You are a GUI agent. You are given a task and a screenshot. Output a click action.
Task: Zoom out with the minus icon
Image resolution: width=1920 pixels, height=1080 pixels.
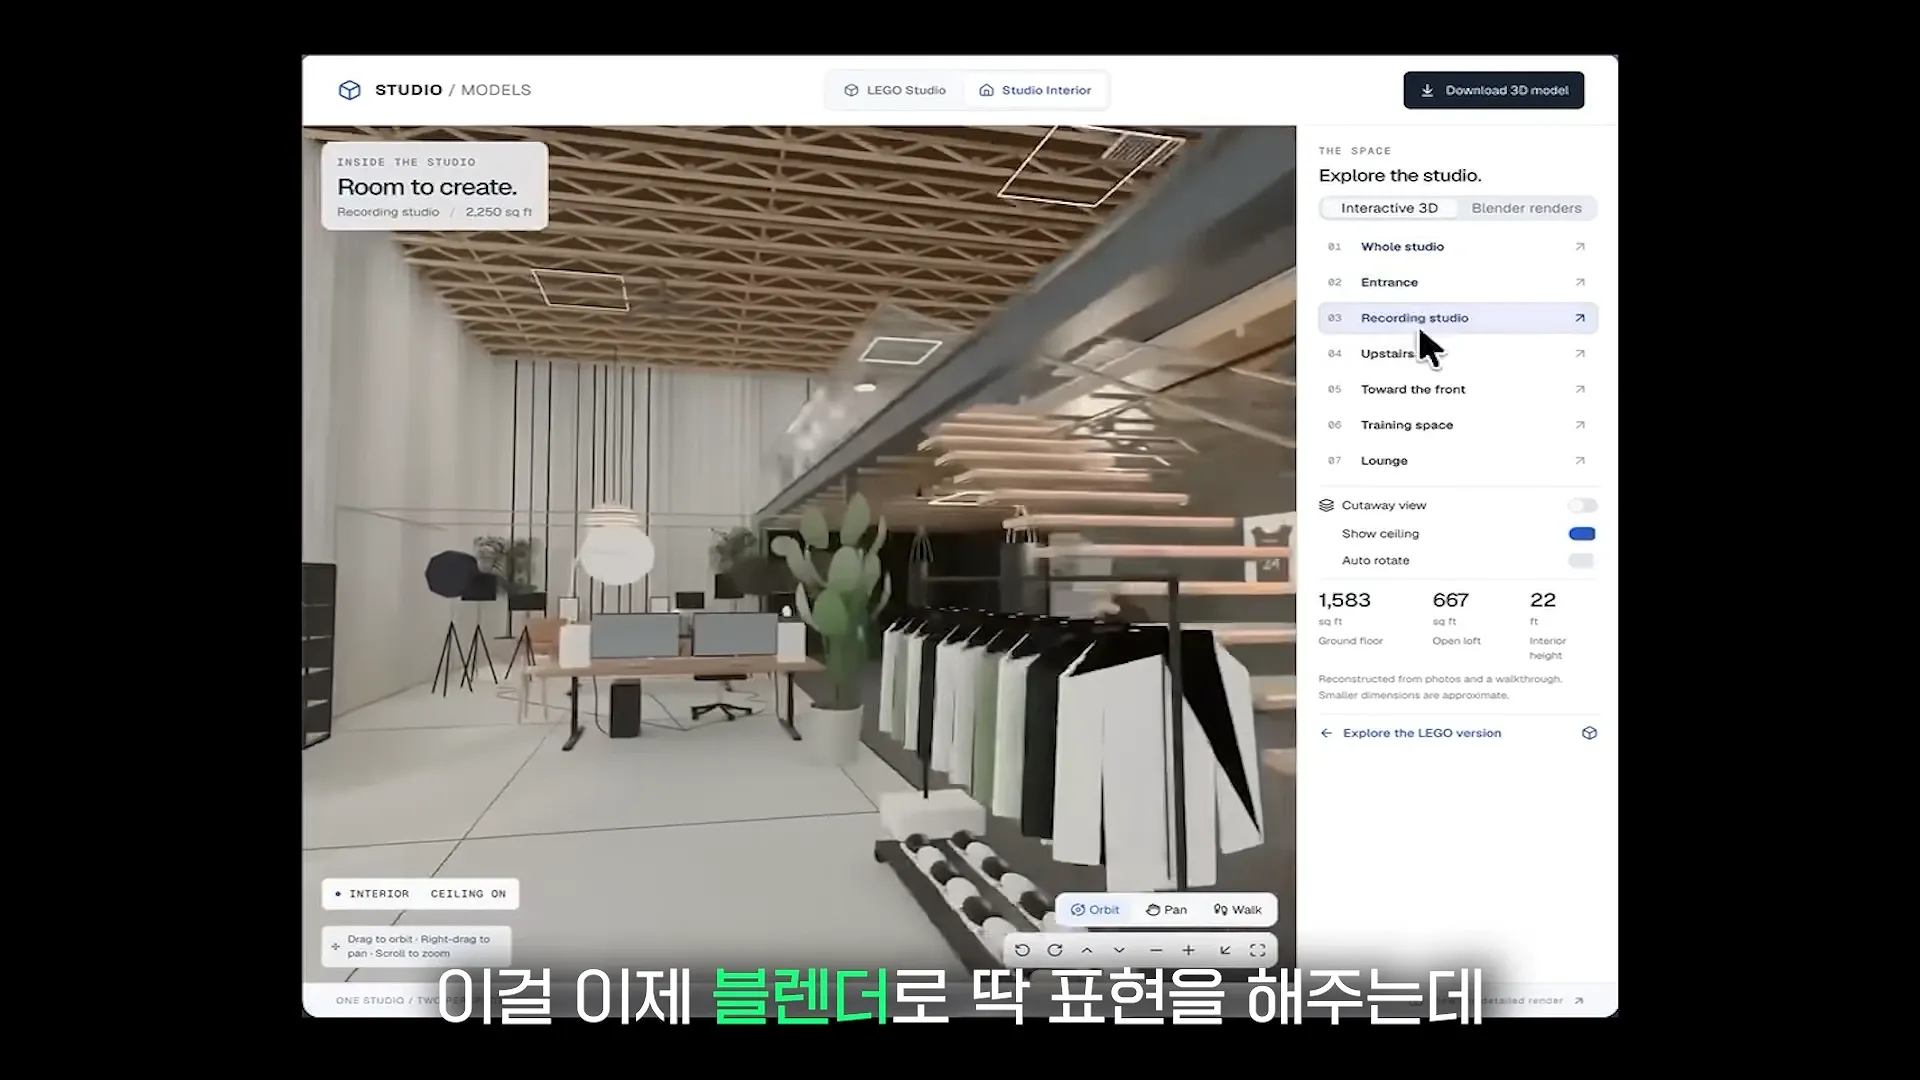click(x=1156, y=950)
